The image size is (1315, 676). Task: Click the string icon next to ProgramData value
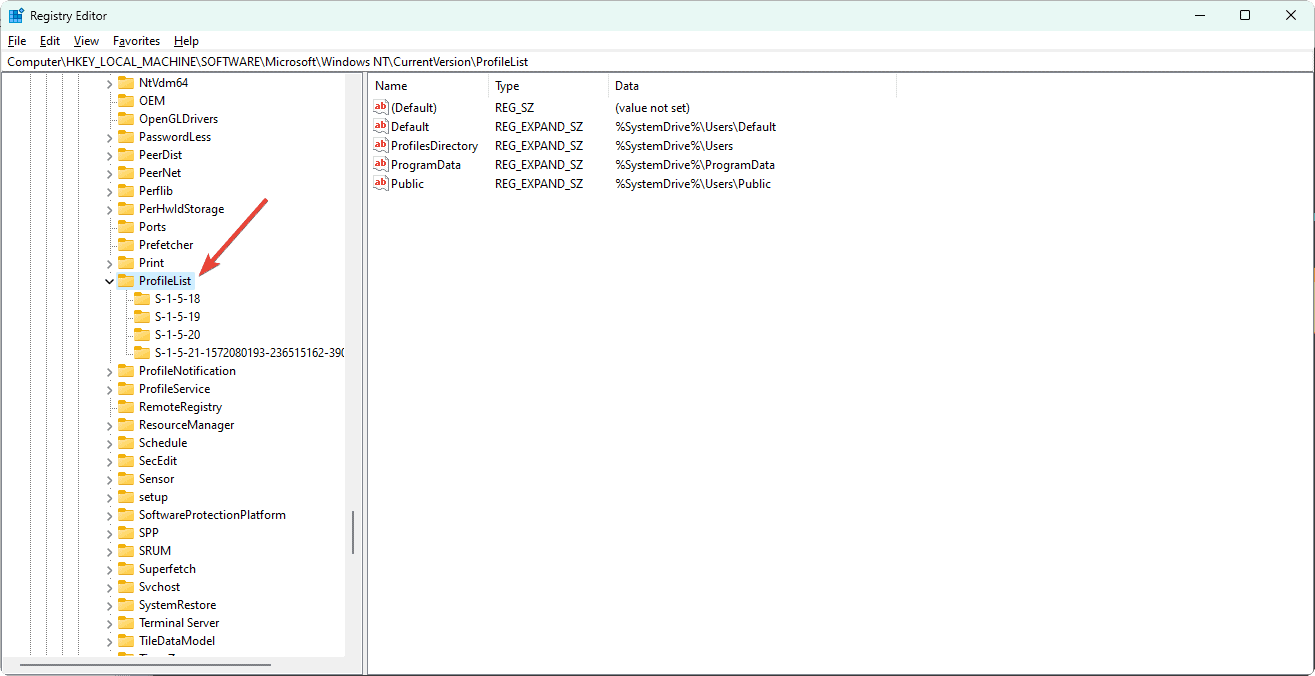point(380,165)
